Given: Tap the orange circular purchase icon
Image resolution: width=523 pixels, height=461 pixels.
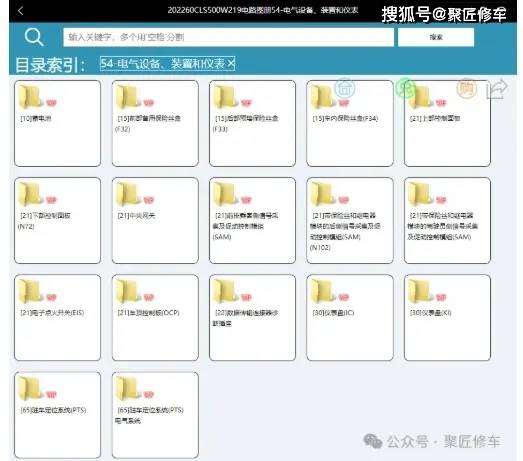Looking at the screenshot, I should tap(466, 88).
